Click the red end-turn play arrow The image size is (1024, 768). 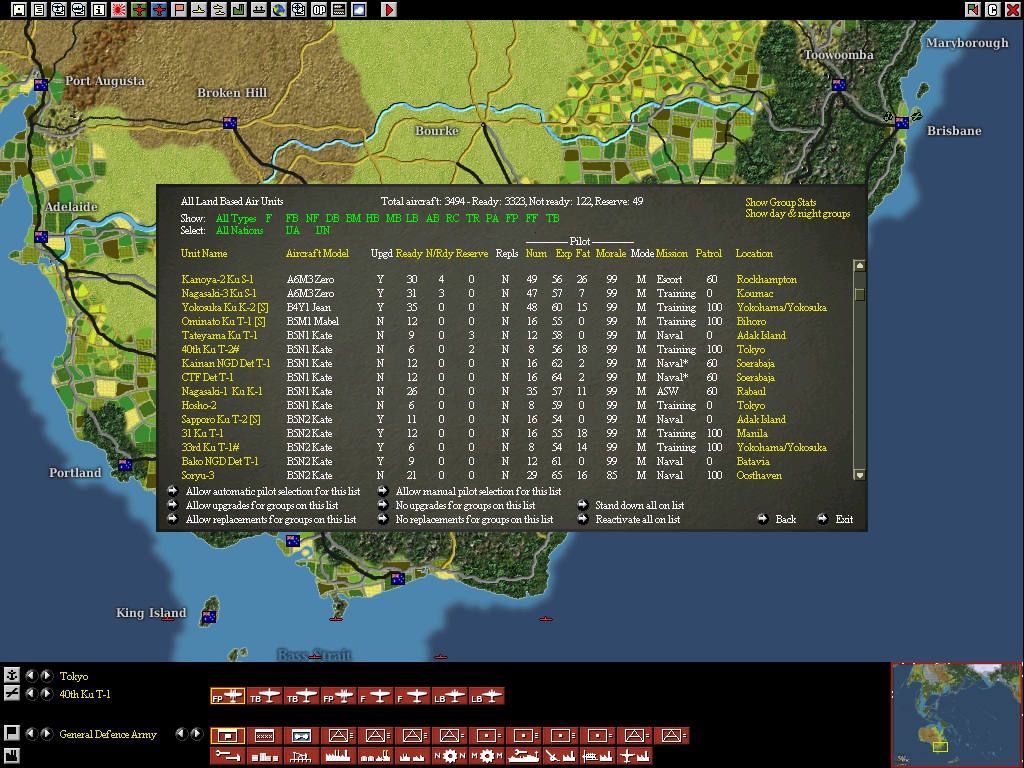click(389, 9)
